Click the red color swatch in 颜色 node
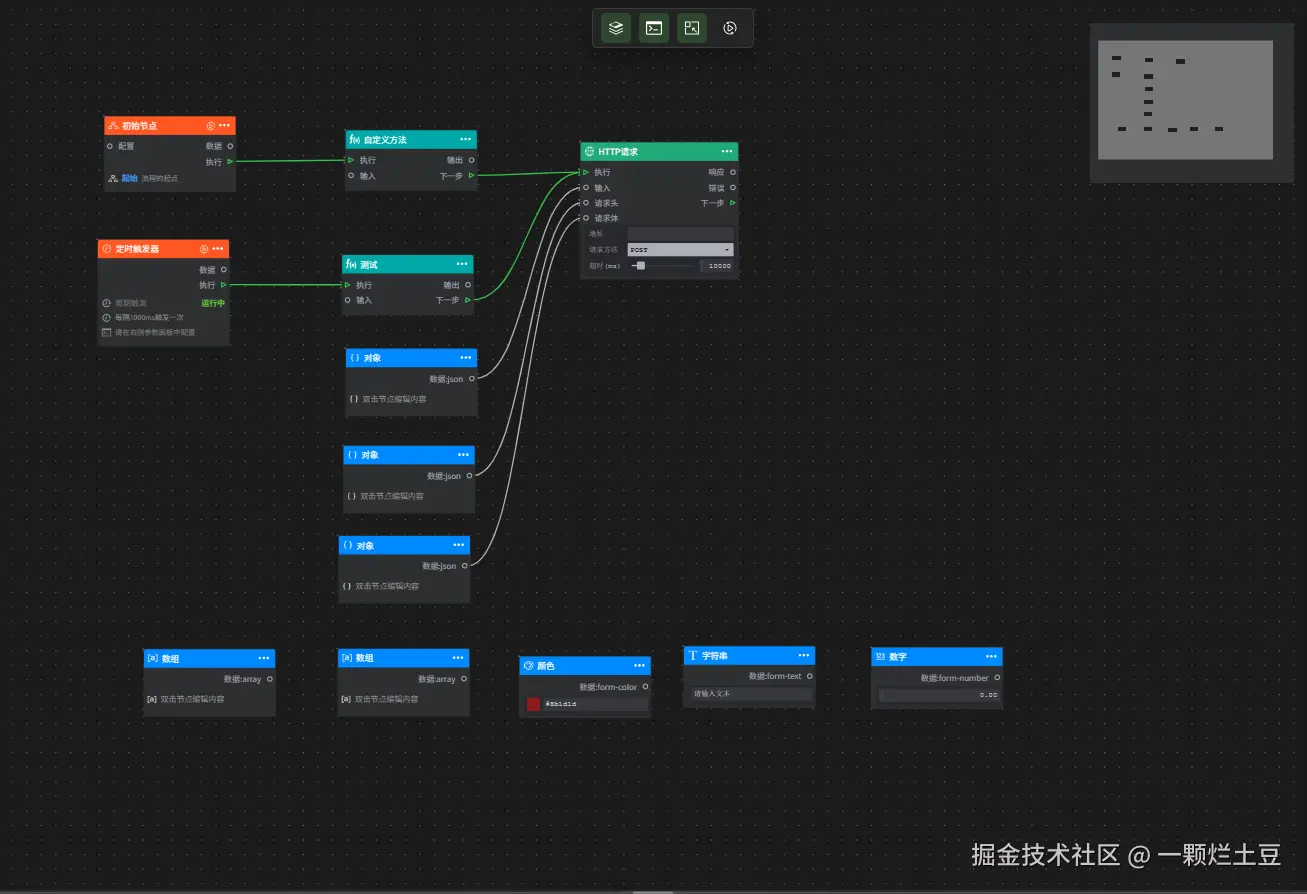1307x894 pixels. [534, 704]
